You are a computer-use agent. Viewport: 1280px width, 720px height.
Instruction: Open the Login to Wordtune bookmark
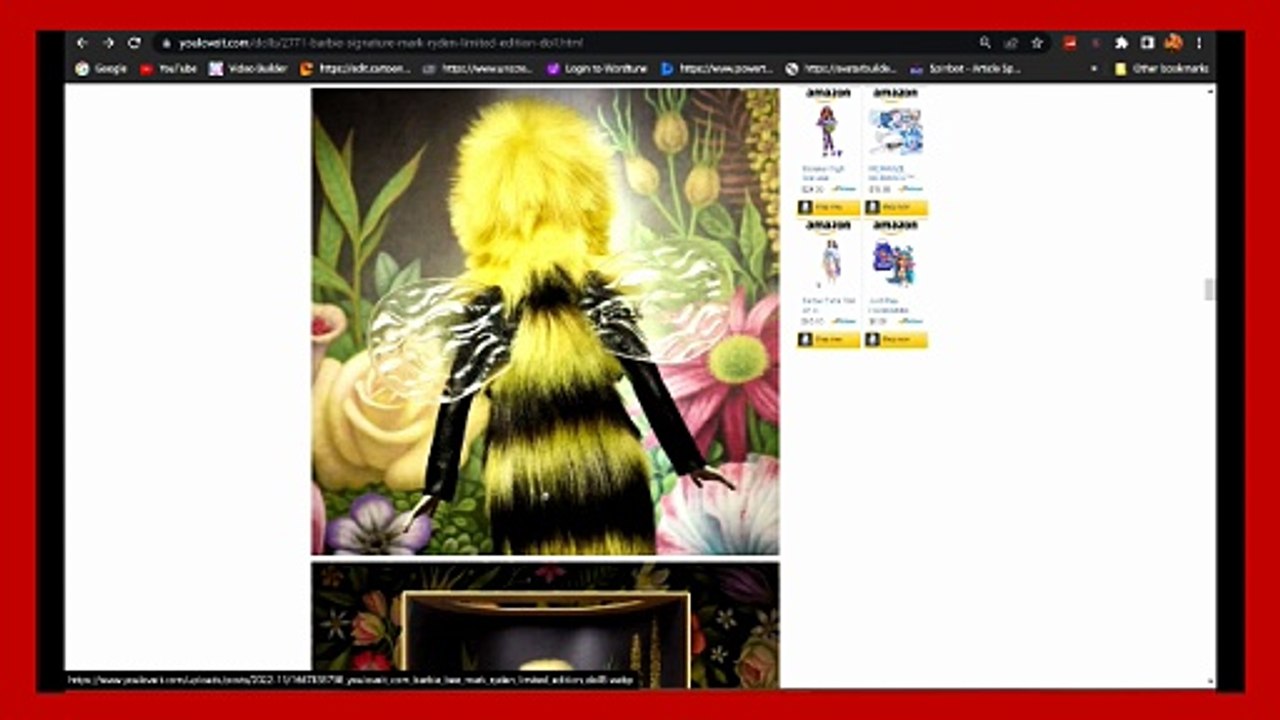(598, 69)
